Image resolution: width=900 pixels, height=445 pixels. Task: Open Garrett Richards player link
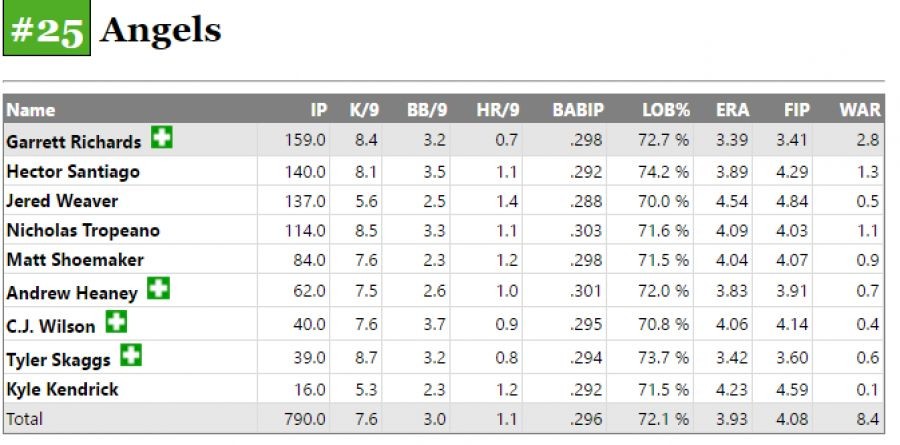(x=74, y=142)
